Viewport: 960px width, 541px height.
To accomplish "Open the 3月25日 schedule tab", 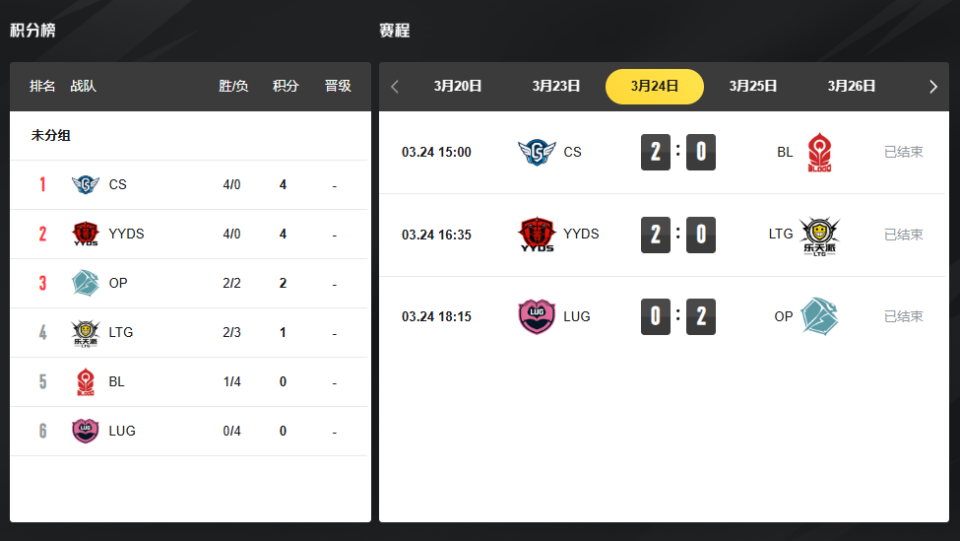I will coord(753,87).
